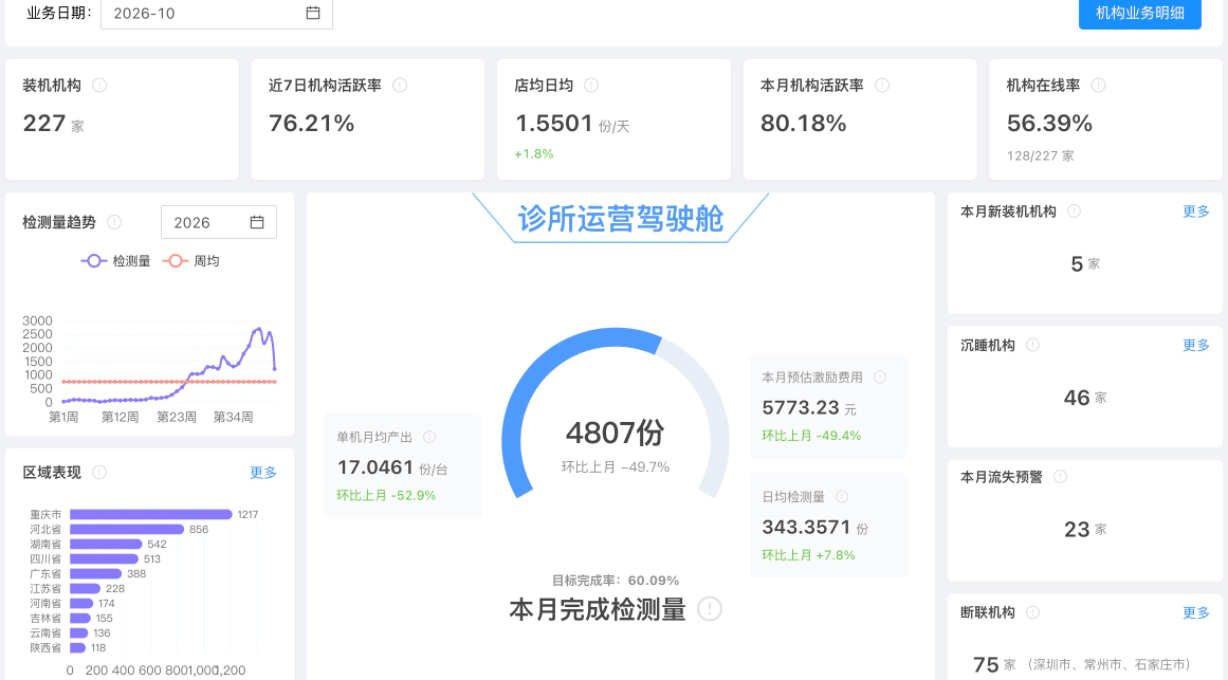Image resolution: width=1228 pixels, height=680 pixels.
Task: Click the 80.18% monthly activity value
Action: [804, 123]
